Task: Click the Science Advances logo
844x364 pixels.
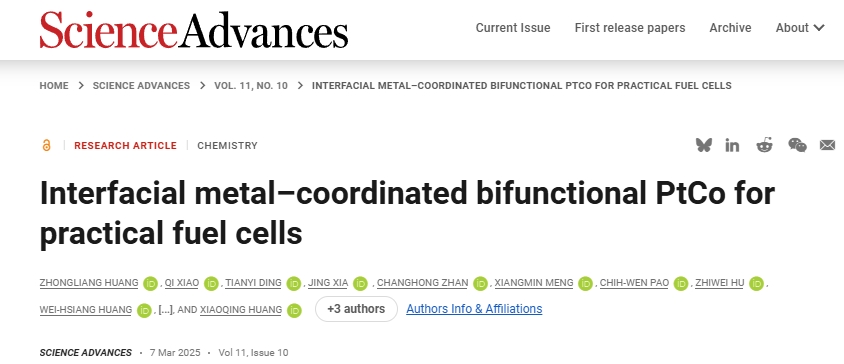Action: pos(194,30)
